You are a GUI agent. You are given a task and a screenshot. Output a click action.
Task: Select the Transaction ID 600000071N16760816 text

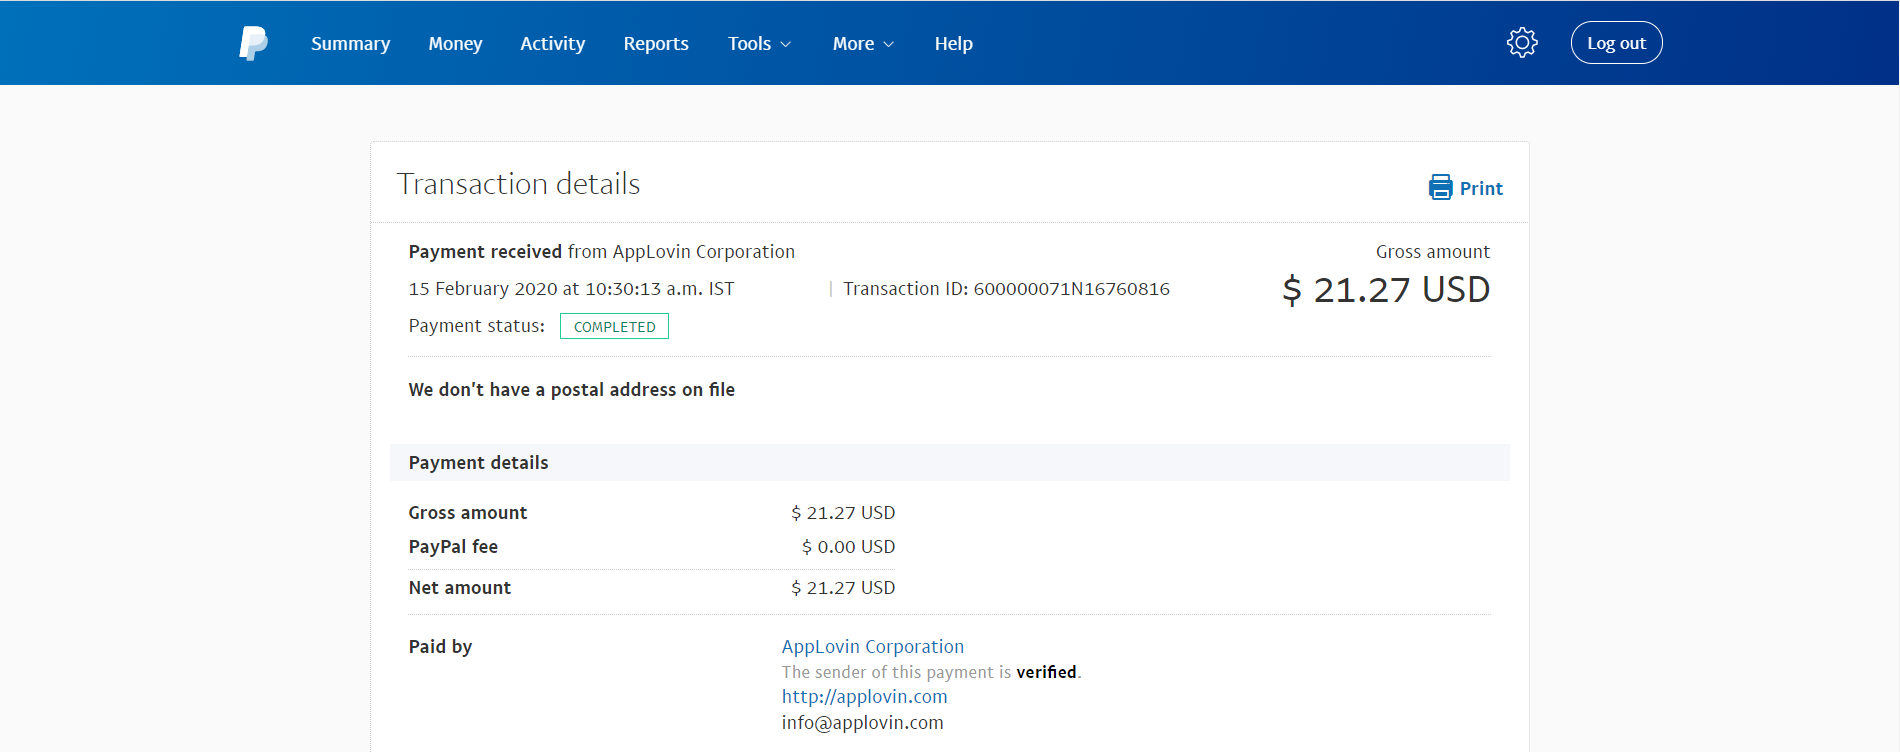pos(1006,289)
